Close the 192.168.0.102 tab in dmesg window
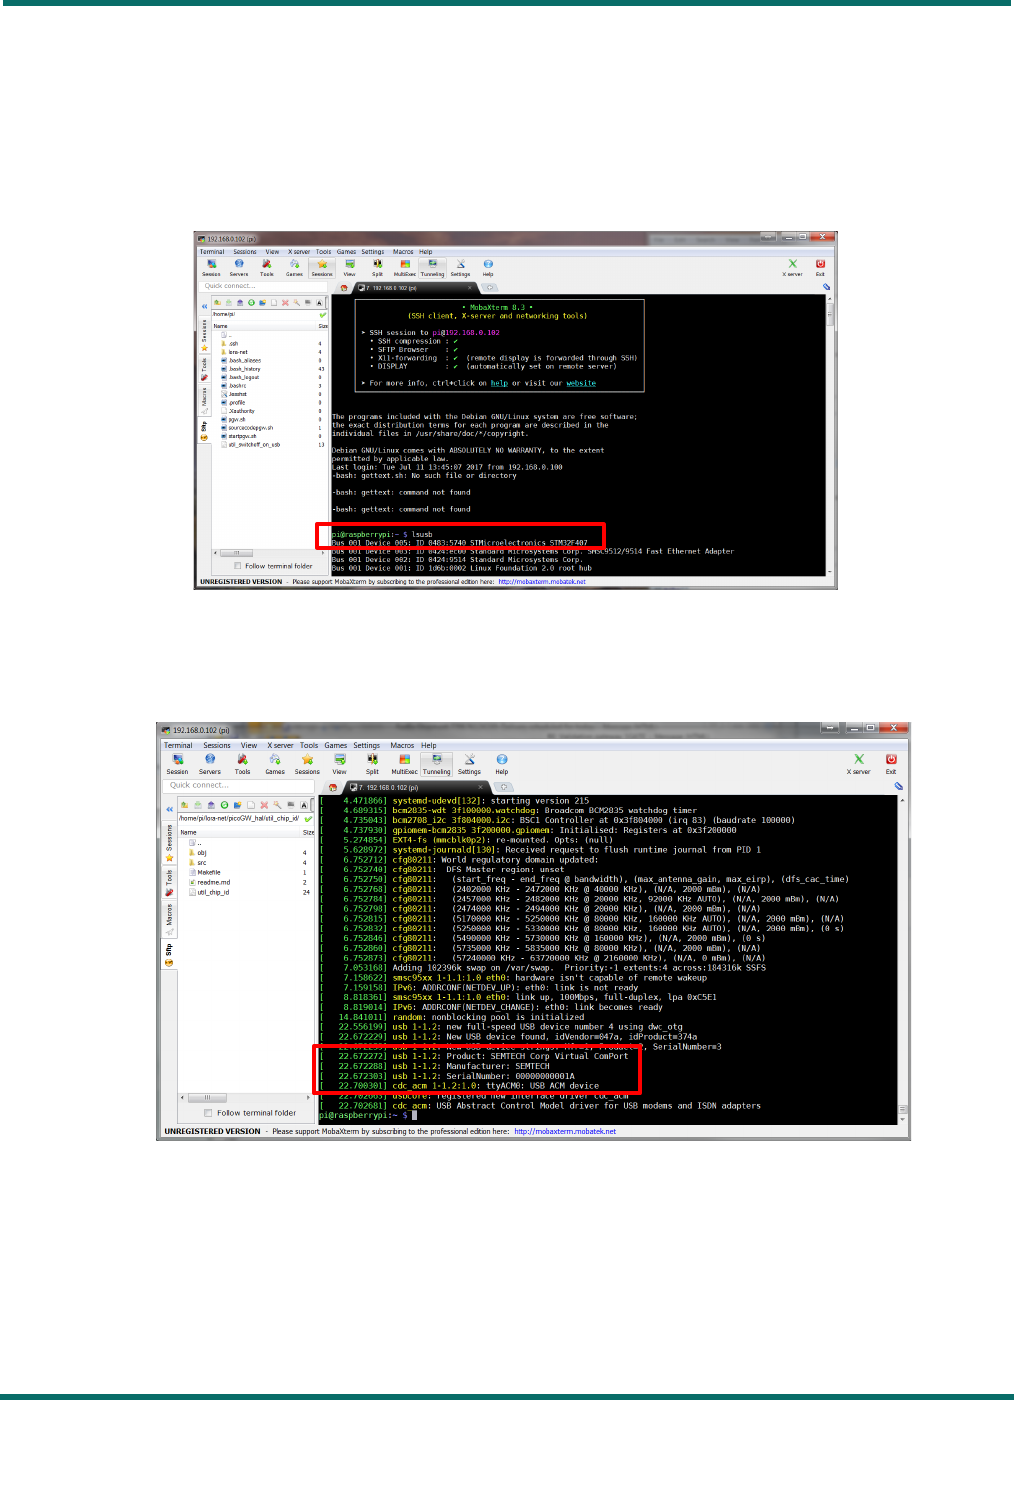 (480, 787)
